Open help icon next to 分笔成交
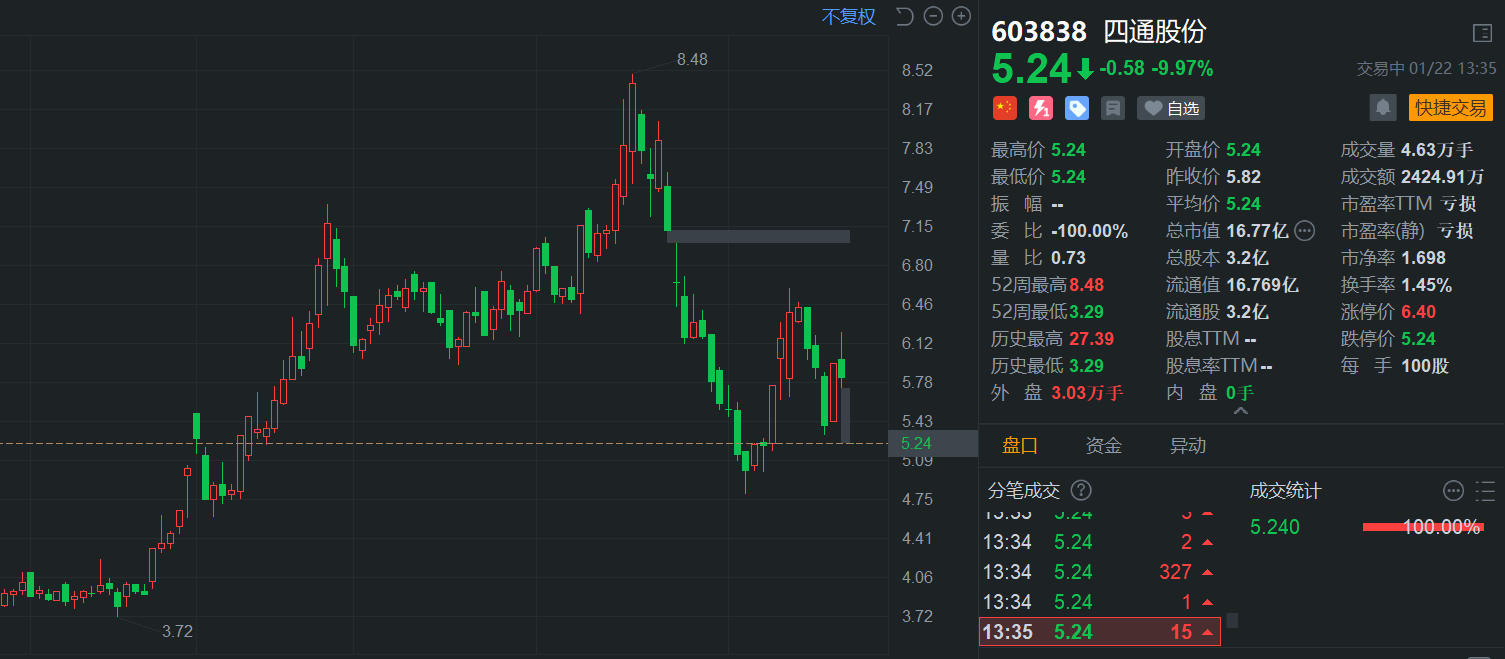This screenshot has width=1505, height=659. [1081, 490]
